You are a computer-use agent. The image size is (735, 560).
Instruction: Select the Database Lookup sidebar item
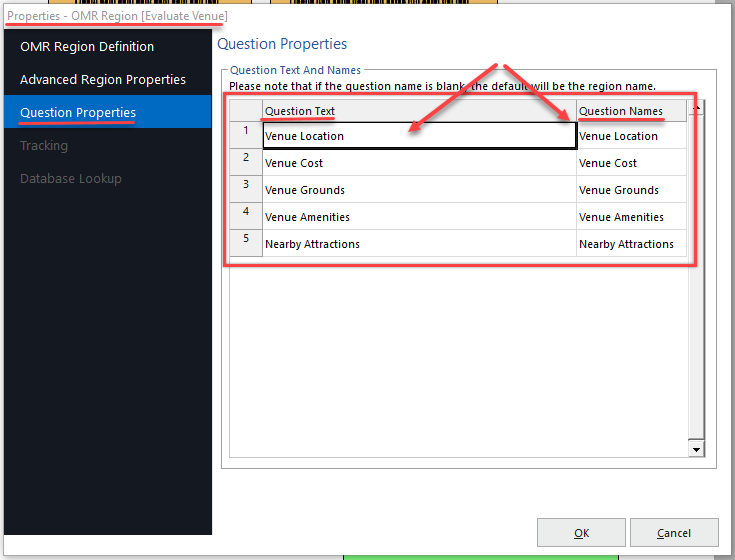click(107, 178)
